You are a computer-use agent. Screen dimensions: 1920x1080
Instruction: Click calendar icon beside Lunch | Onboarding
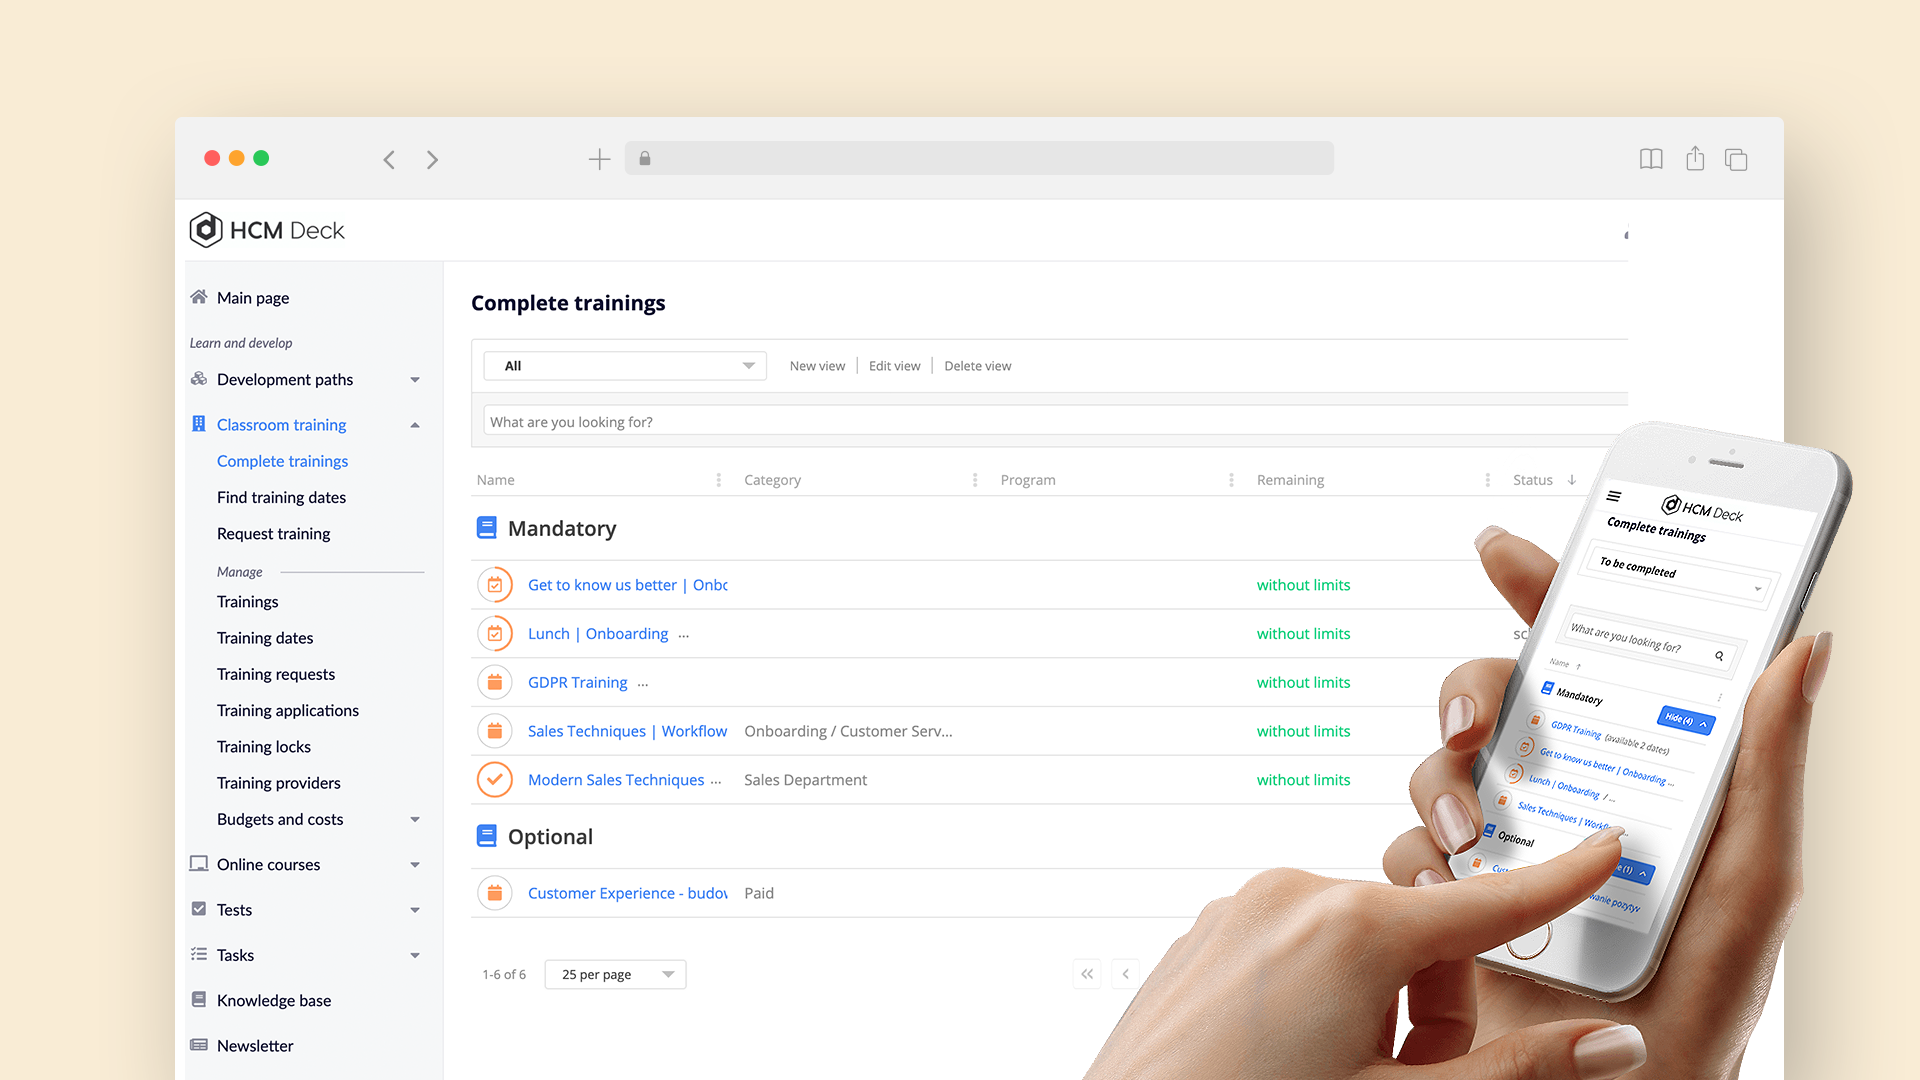[495, 634]
